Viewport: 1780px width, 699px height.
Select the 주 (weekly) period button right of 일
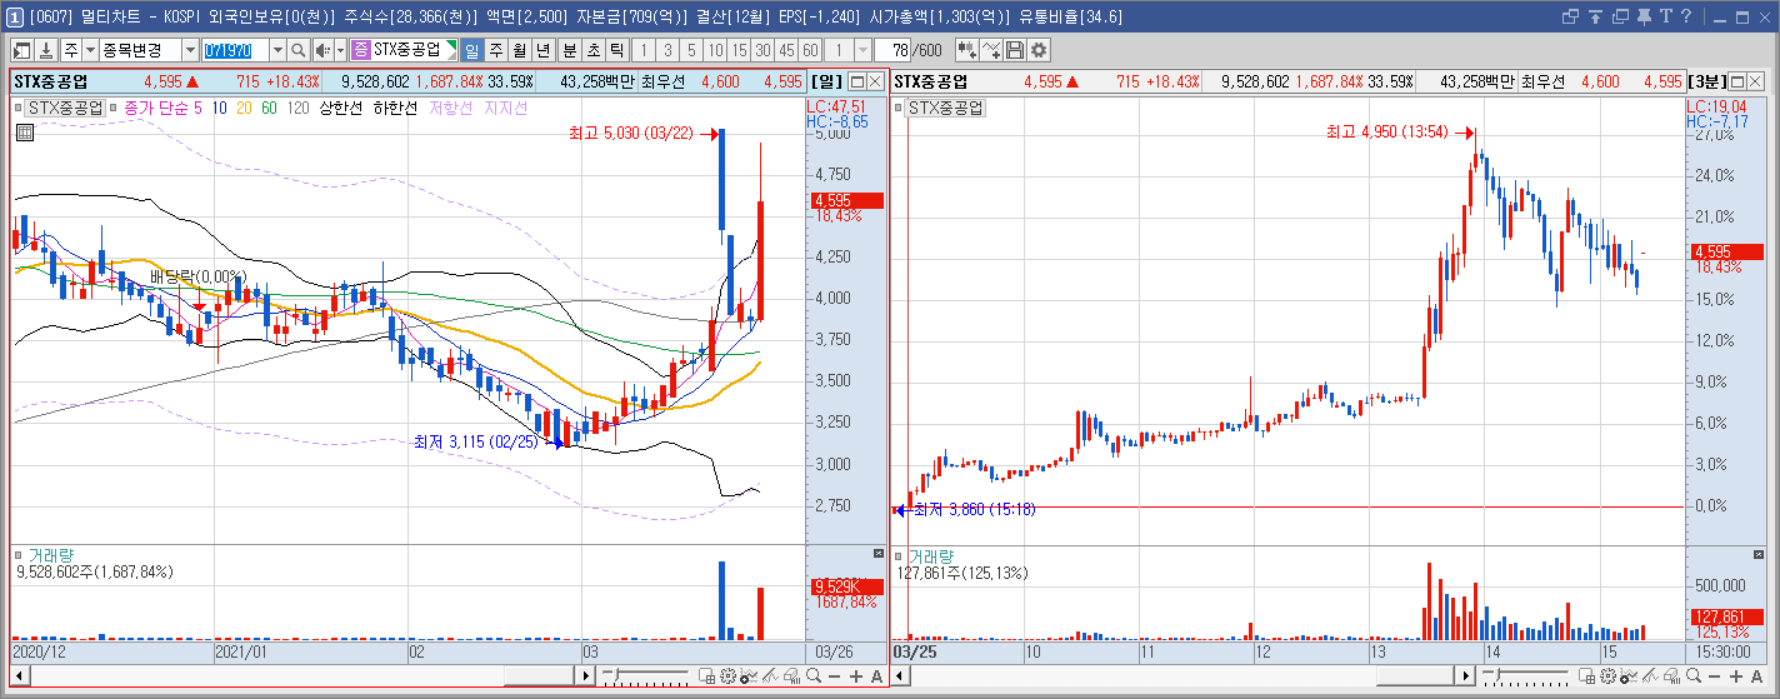[496, 50]
